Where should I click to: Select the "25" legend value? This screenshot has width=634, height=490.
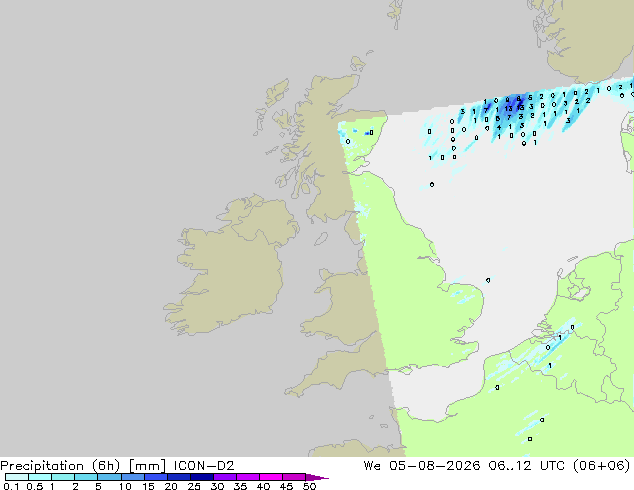[194, 486]
